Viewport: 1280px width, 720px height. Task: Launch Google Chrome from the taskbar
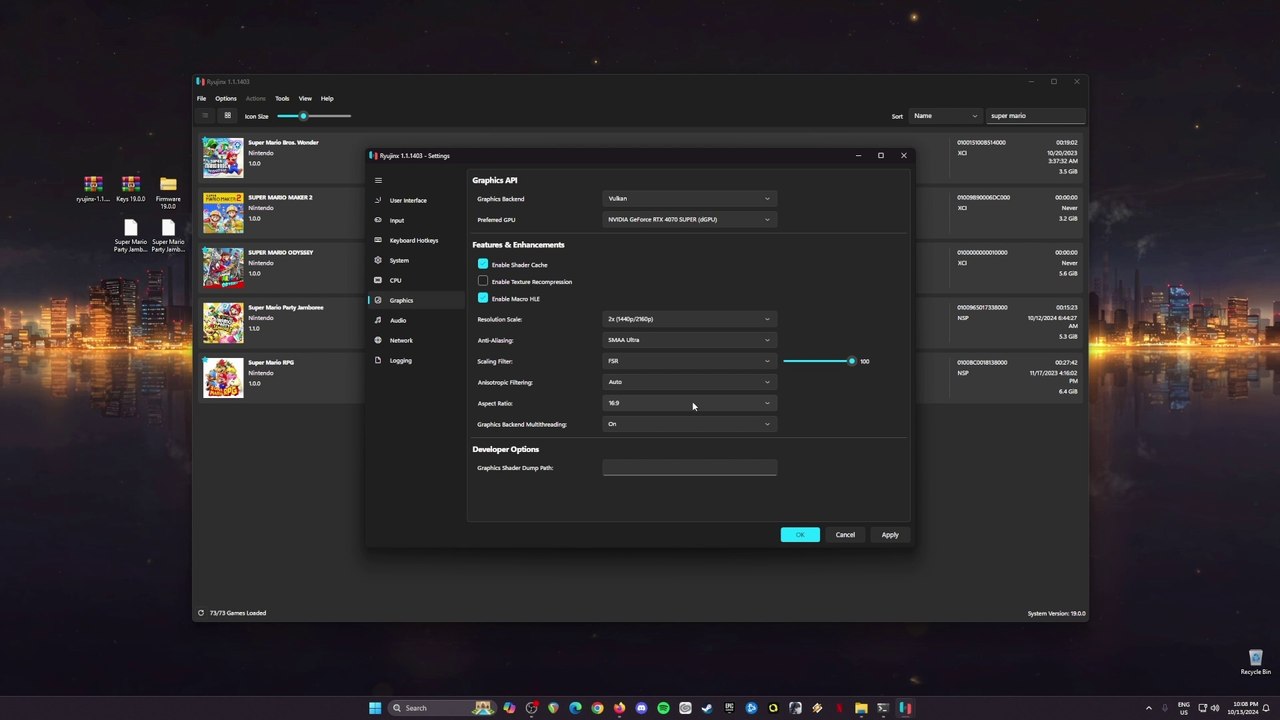[x=597, y=708]
